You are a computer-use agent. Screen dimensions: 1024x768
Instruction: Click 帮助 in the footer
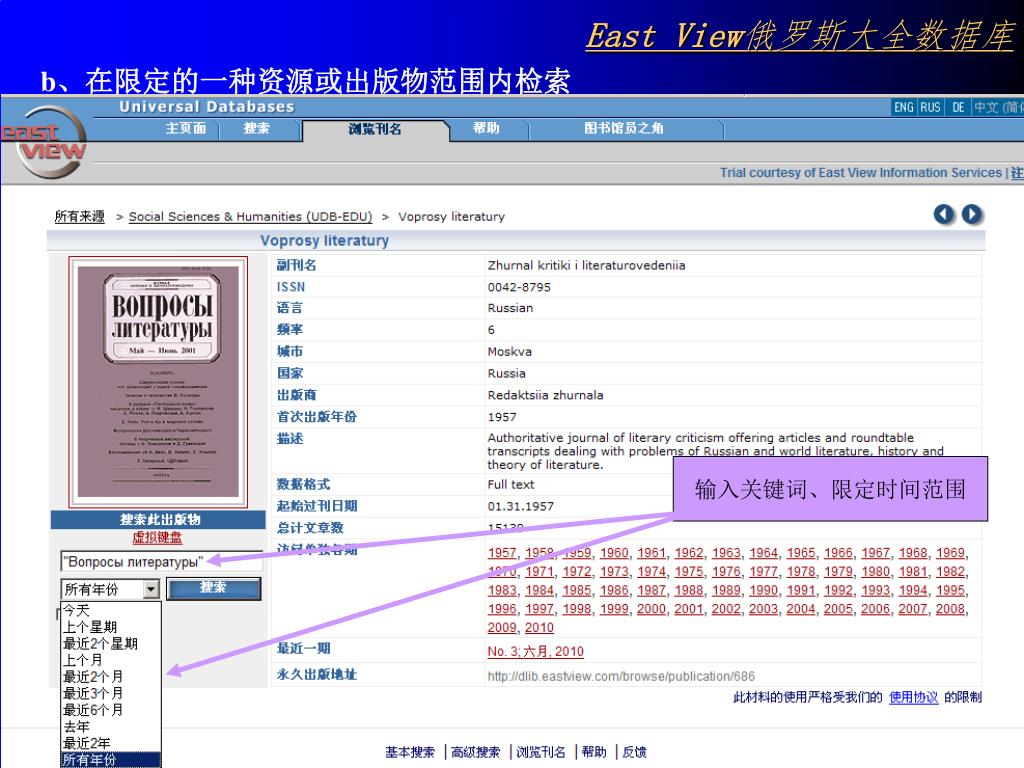594,752
